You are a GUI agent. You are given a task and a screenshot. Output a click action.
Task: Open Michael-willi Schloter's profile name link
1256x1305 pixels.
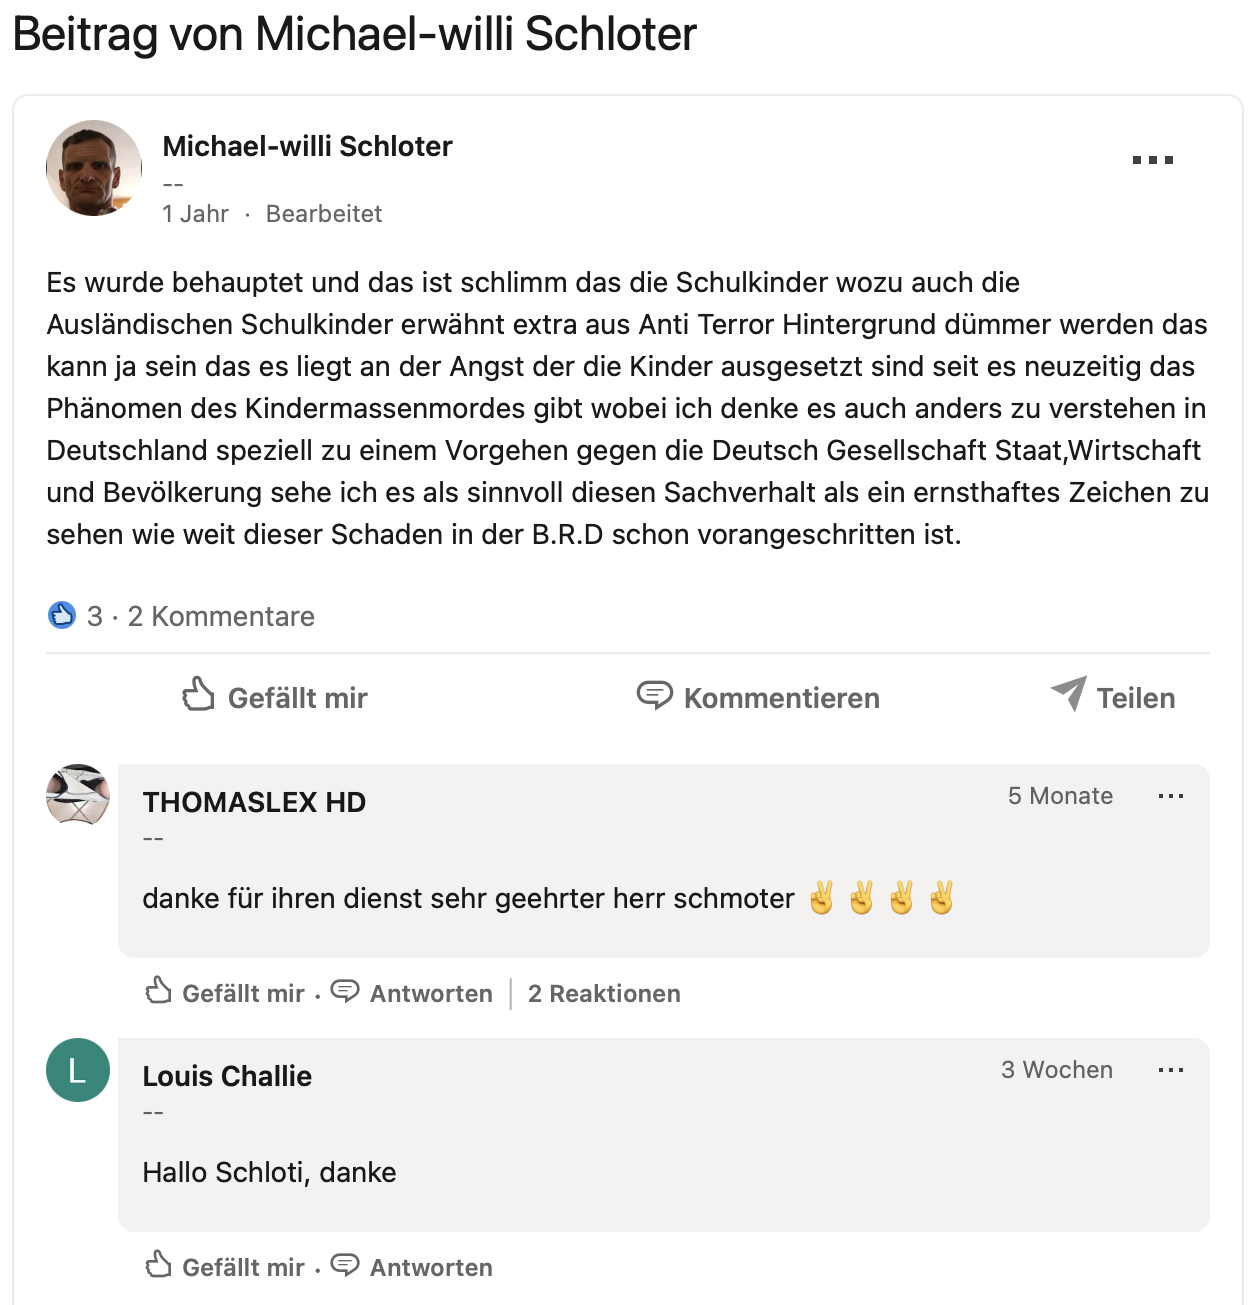(x=307, y=146)
